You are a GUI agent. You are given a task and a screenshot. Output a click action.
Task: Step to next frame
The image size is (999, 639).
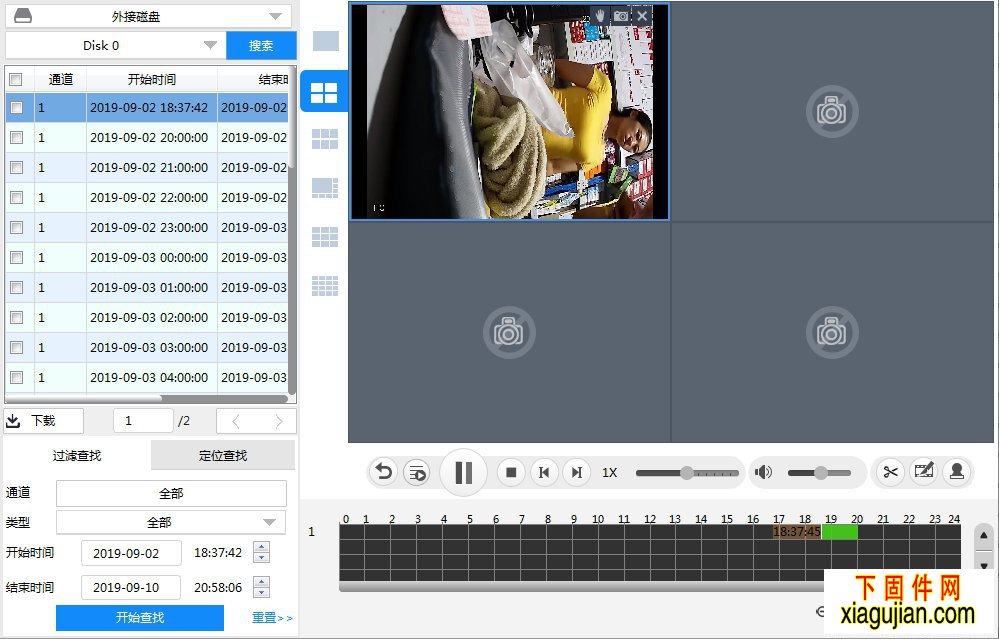(577, 473)
